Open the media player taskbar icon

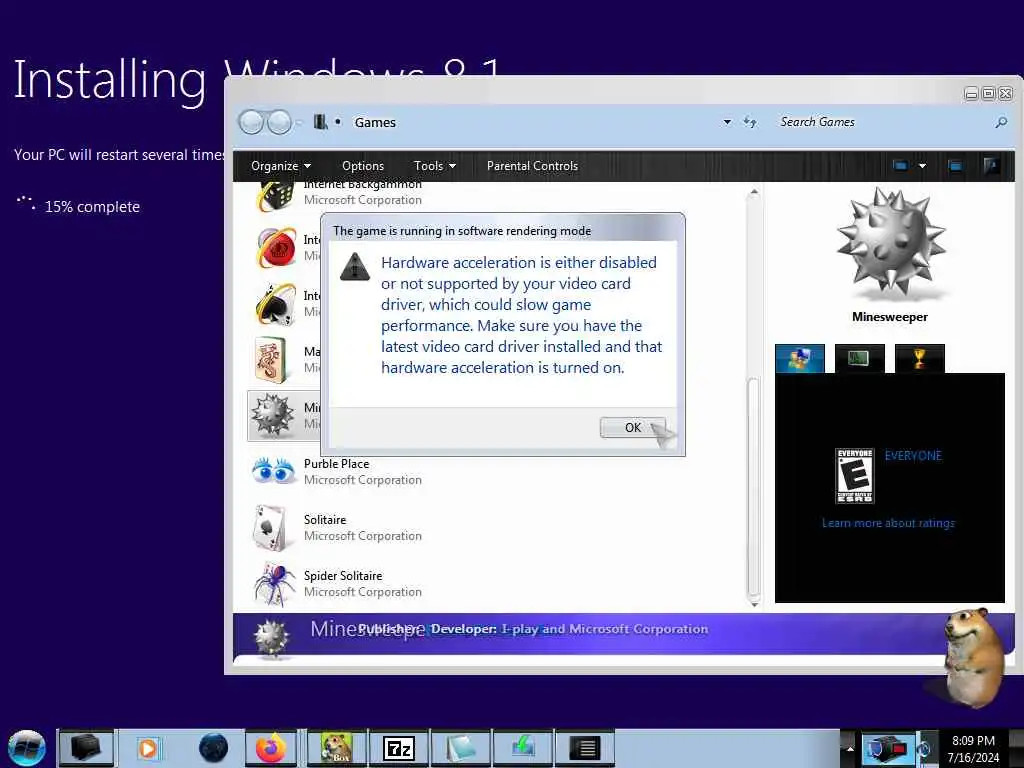(x=148, y=748)
